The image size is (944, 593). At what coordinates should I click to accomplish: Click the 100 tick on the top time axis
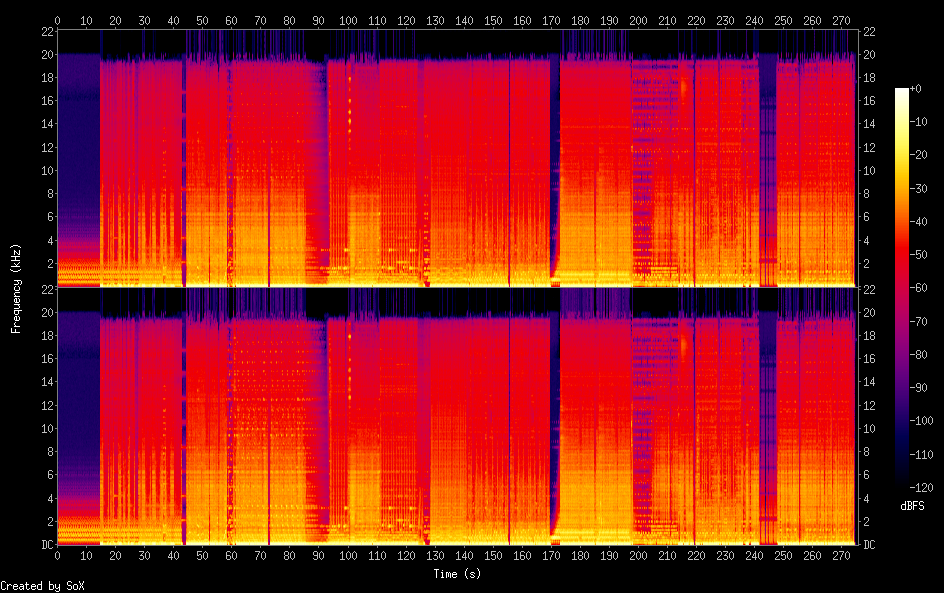coord(348,20)
